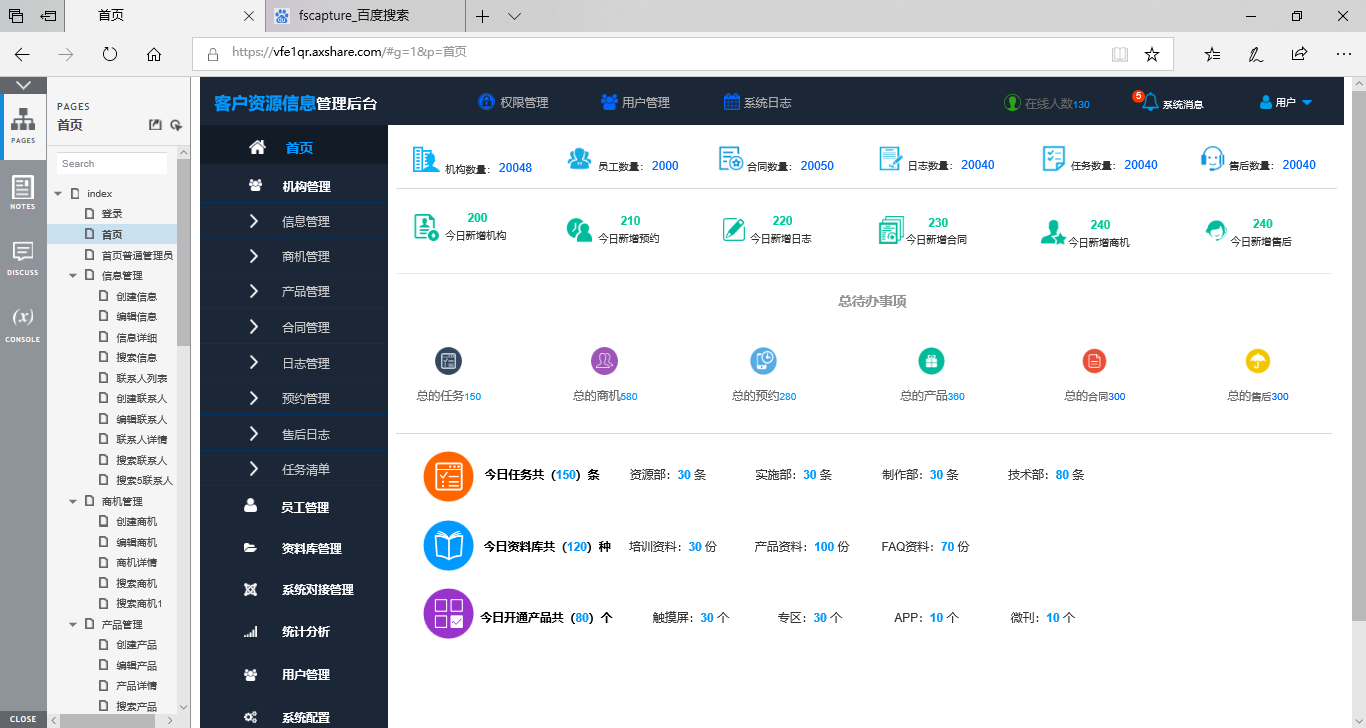
Task: Click the 用户管理 people icon in header
Action: 609,102
